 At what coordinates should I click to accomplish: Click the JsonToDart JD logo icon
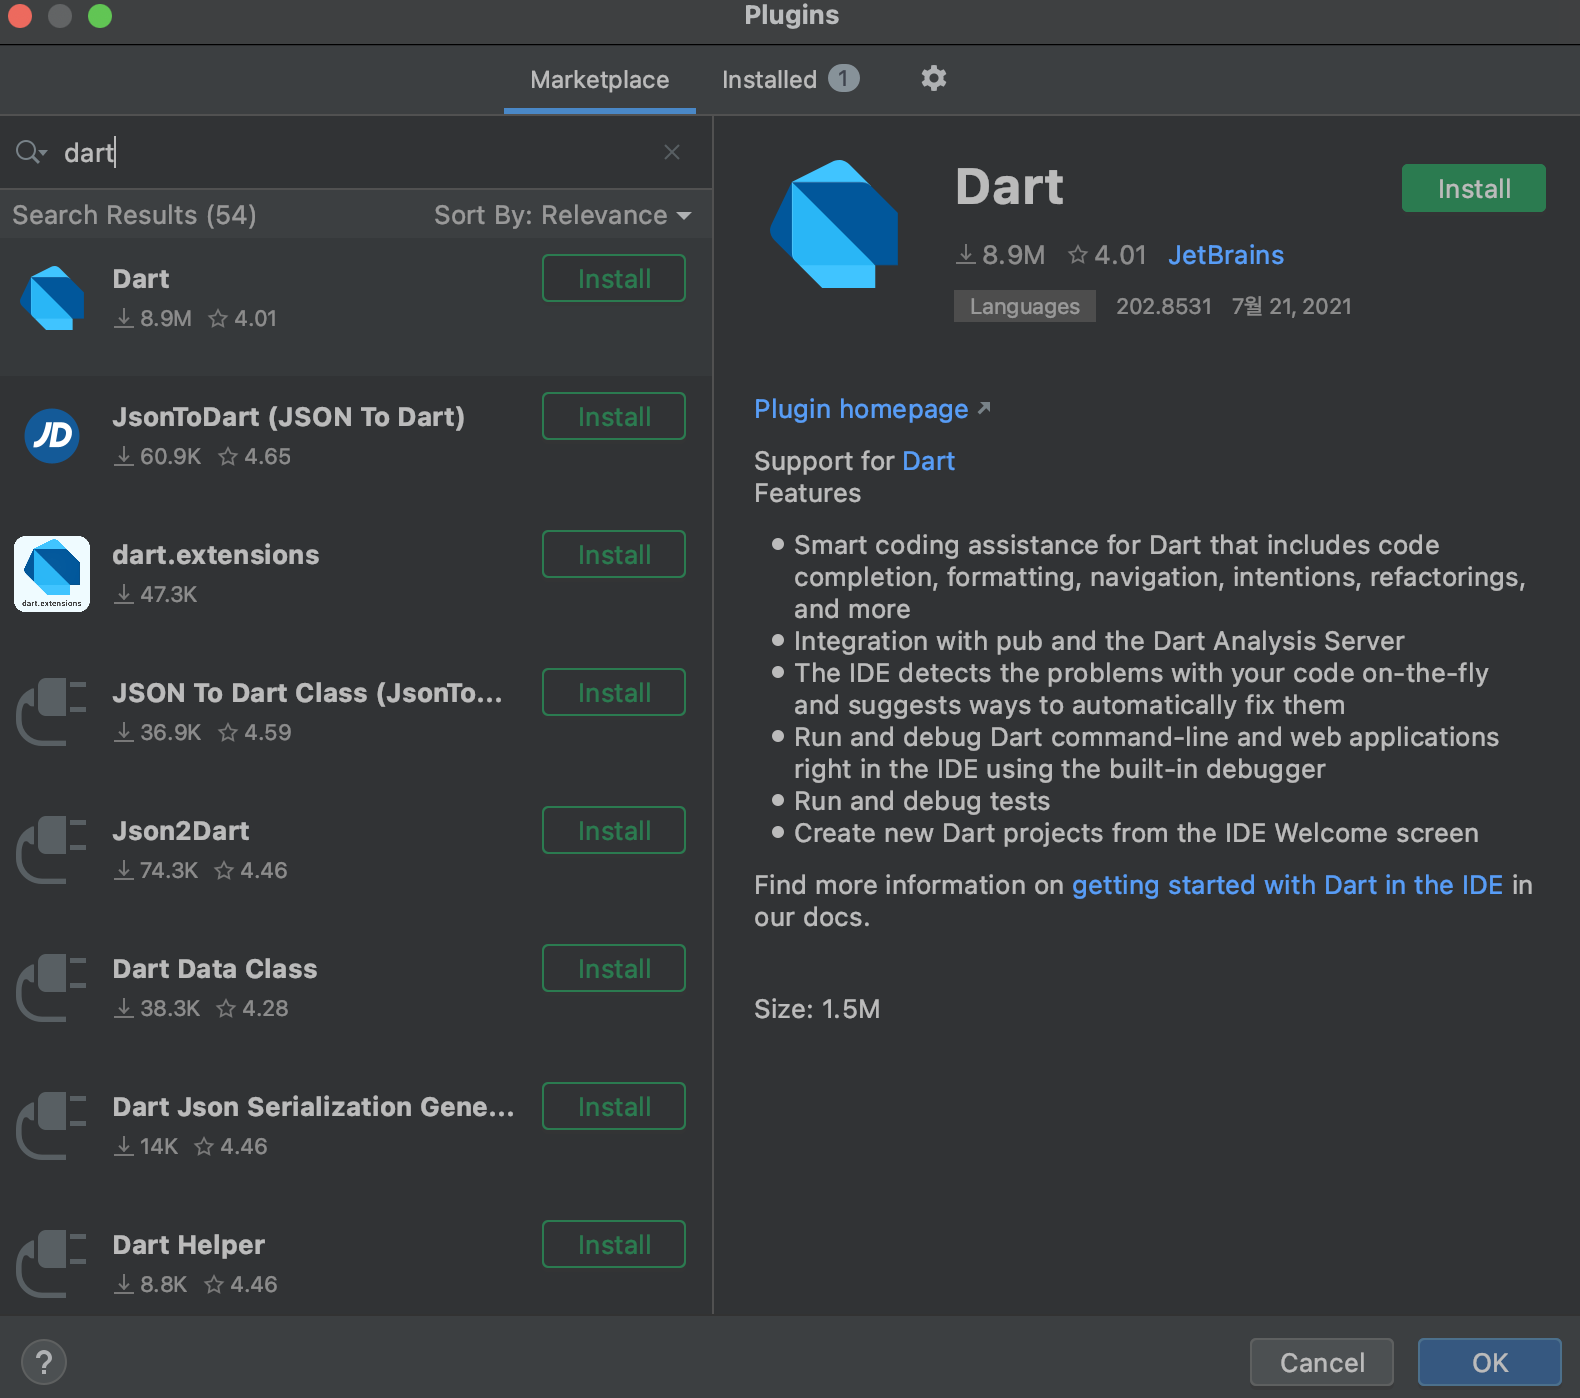click(52, 436)
